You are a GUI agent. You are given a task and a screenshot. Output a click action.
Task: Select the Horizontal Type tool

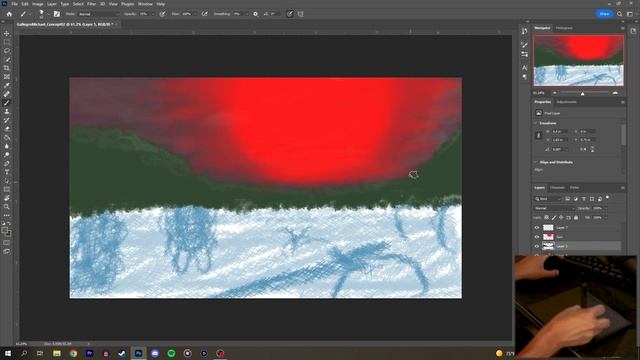click(x=7, y=172)
